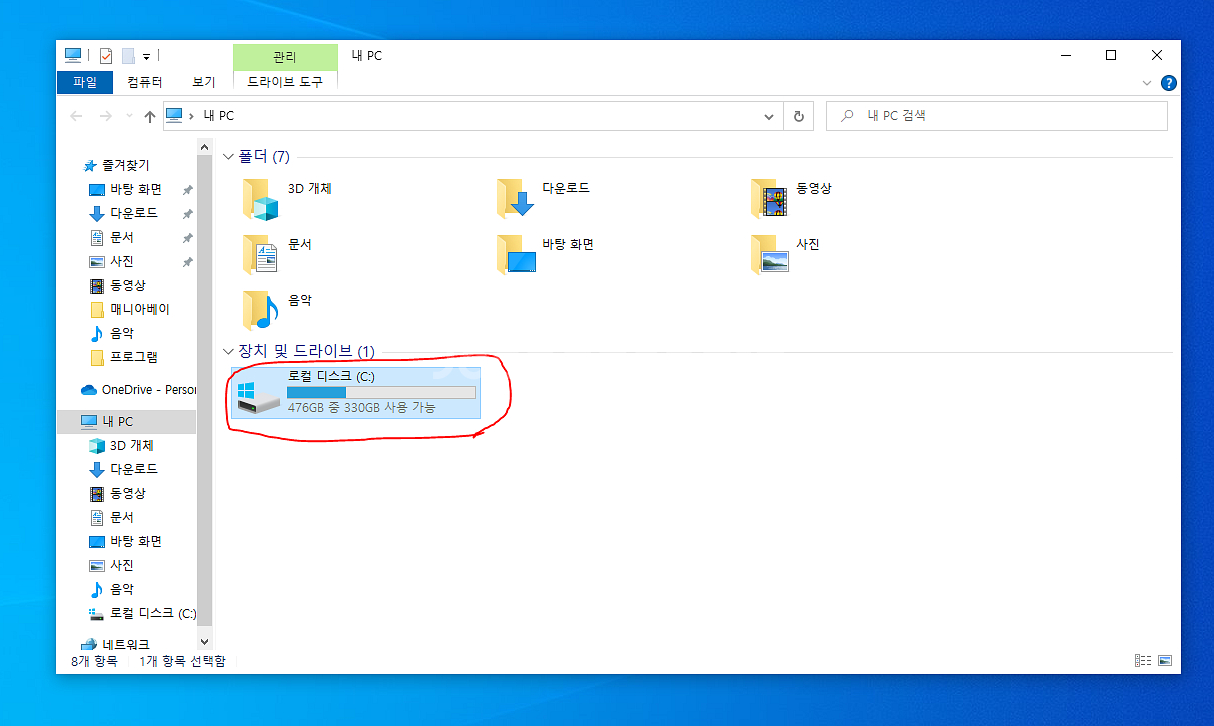Open pinned 바탕 화면 under 즐겨찾기
This screenshot has width=1214, height=726.
(127, 189)
